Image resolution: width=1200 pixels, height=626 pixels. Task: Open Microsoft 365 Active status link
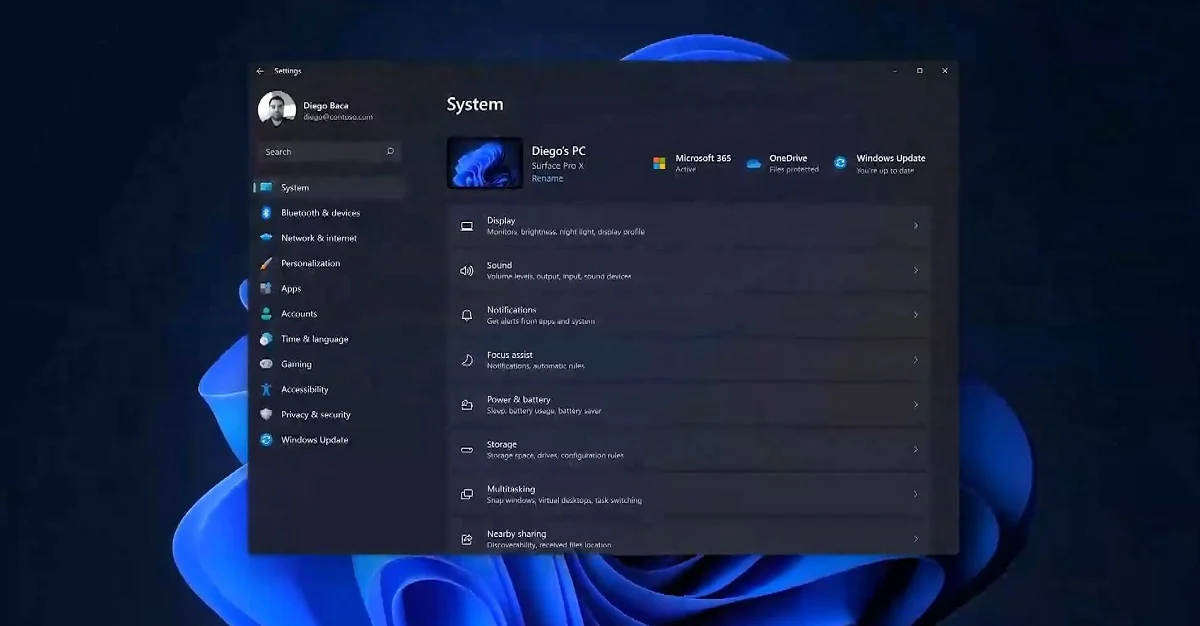[692, 163]
